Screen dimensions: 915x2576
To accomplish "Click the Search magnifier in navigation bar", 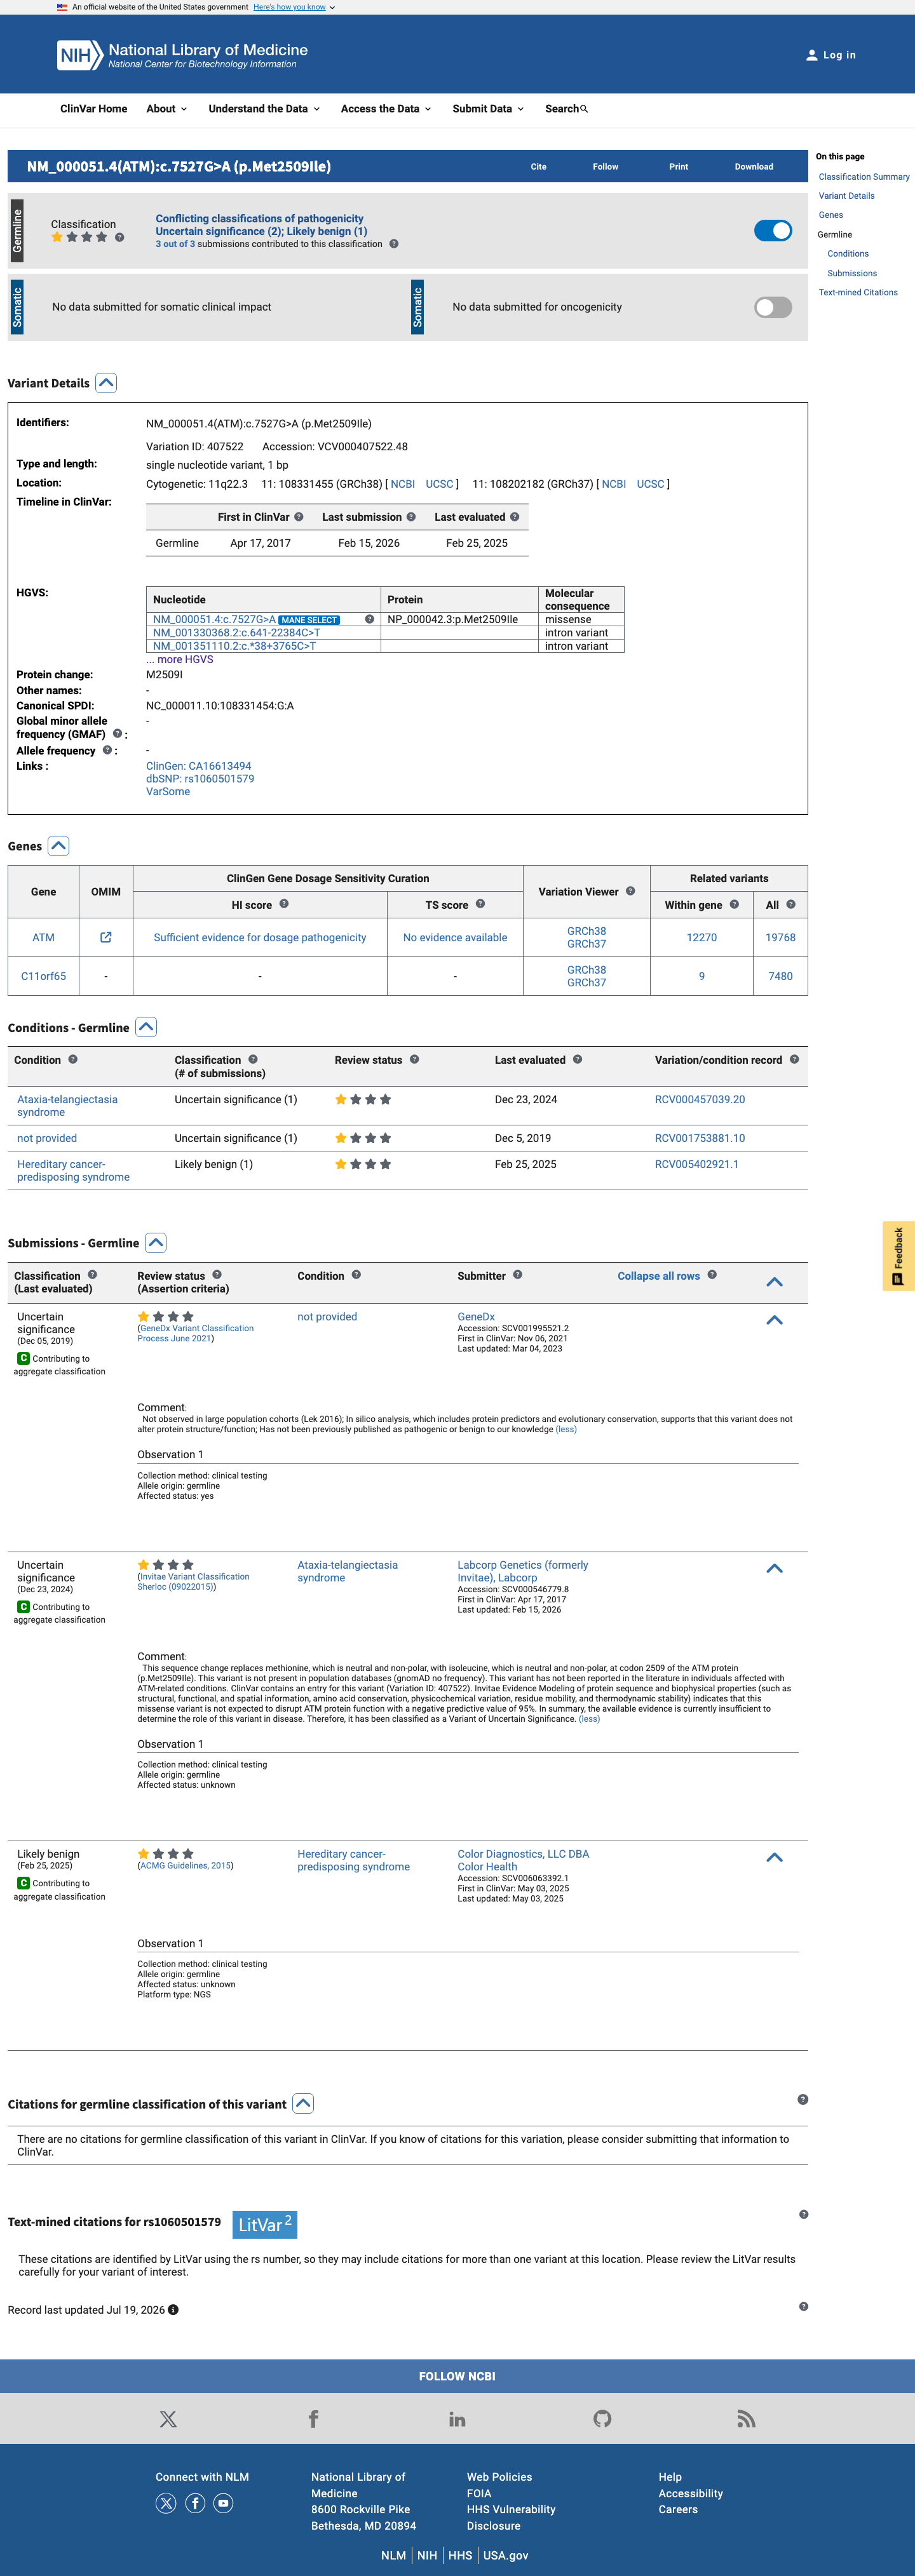I will (584, 109).
